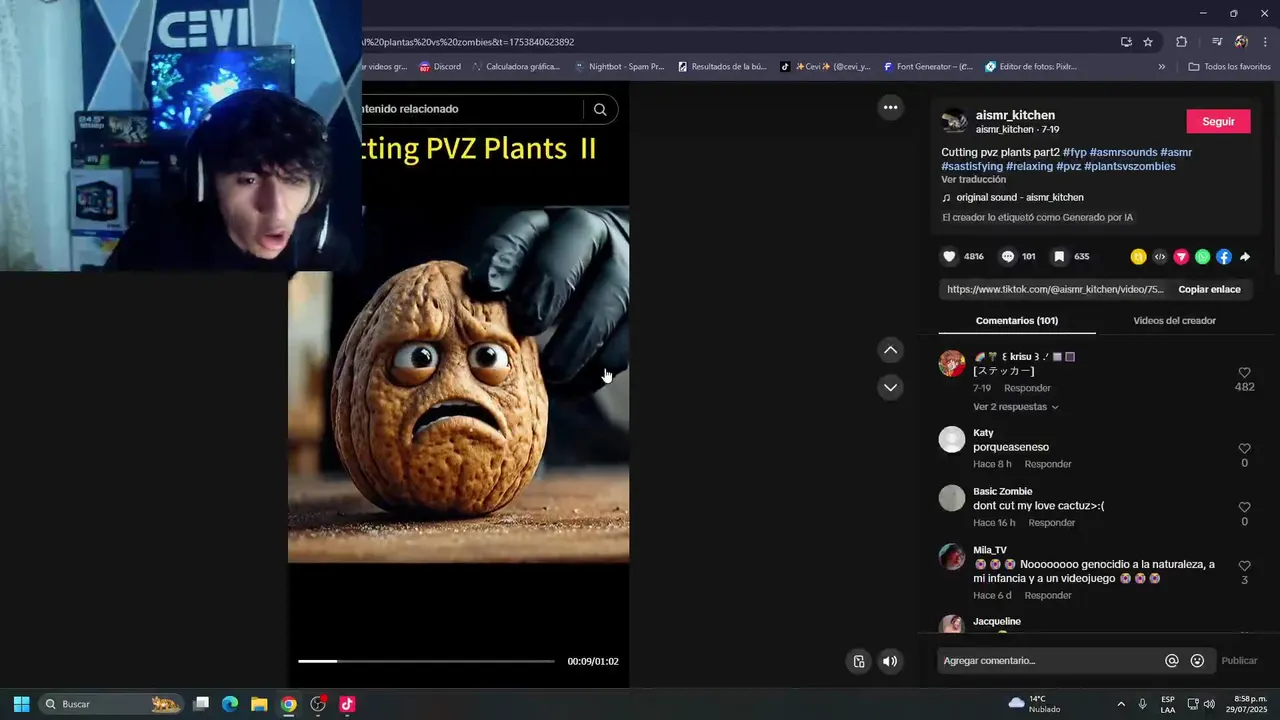Open Chrome media controls icon
Image resolution: width=1280 pixels, height=720 pixels.
point(1217,42)
